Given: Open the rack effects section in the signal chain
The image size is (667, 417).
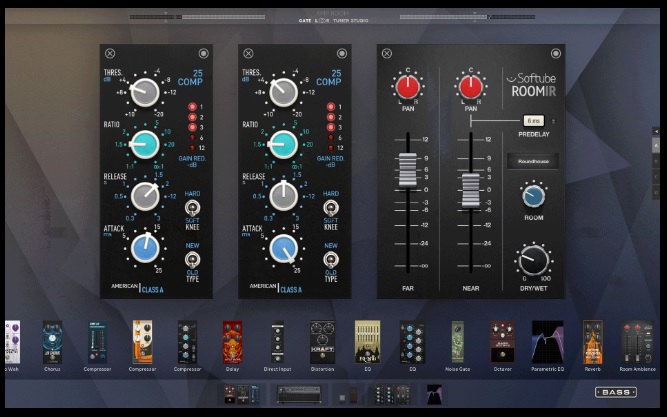Looking at the screenshot, I should click(393, 394).
